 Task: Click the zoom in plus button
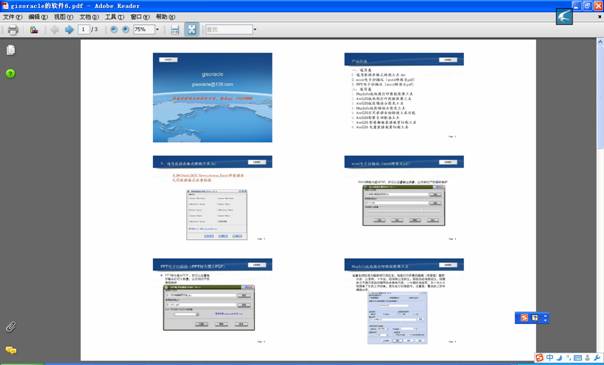pyautogui.click(x=126, y=29)
